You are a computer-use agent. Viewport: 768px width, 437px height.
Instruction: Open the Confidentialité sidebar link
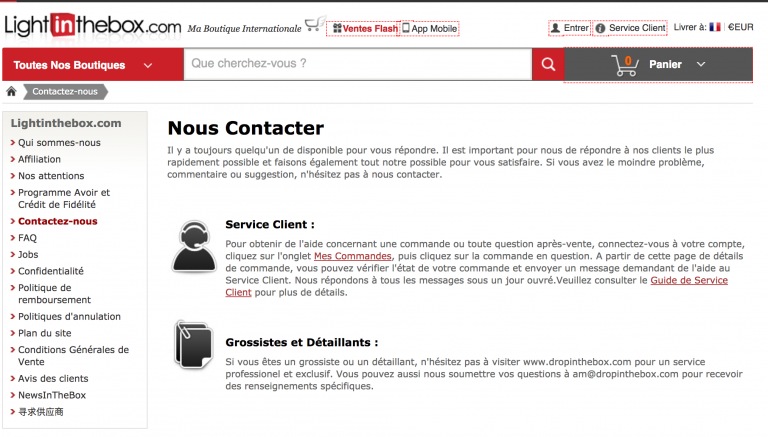coord(51,271)
